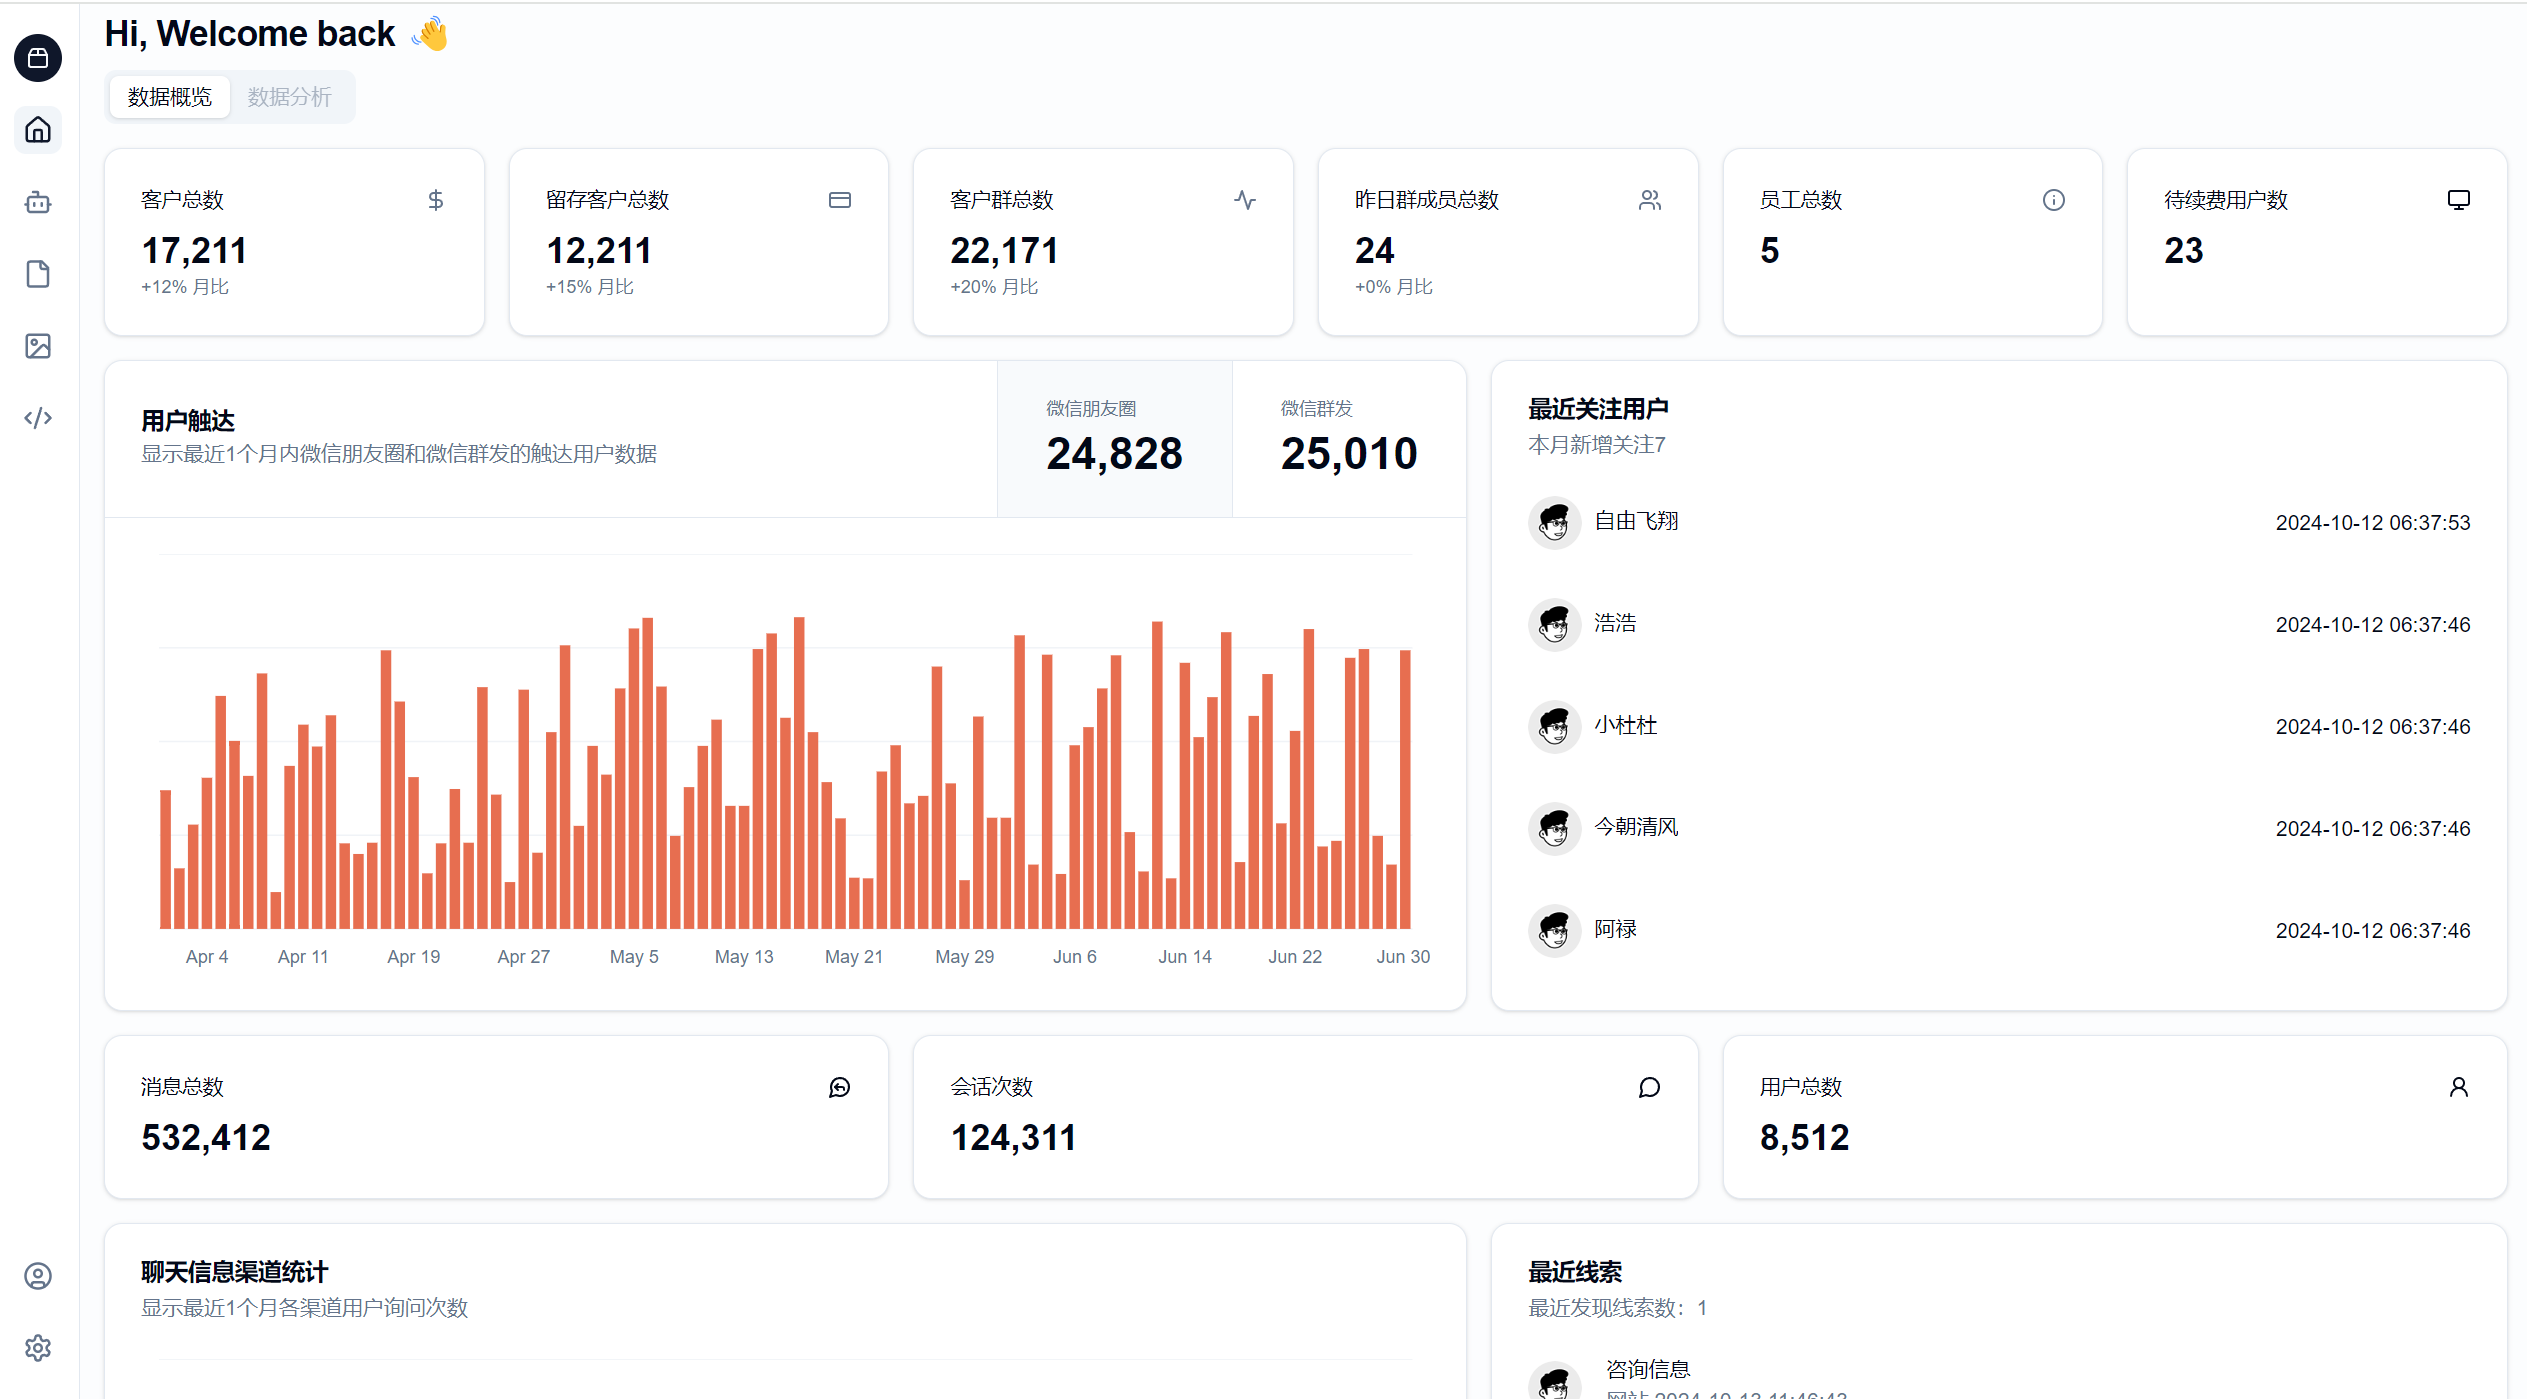Click speech bubble icon on 会话次数 card
Viewport: 2527px width, 1399px height.
[x=1650, y=1087]
